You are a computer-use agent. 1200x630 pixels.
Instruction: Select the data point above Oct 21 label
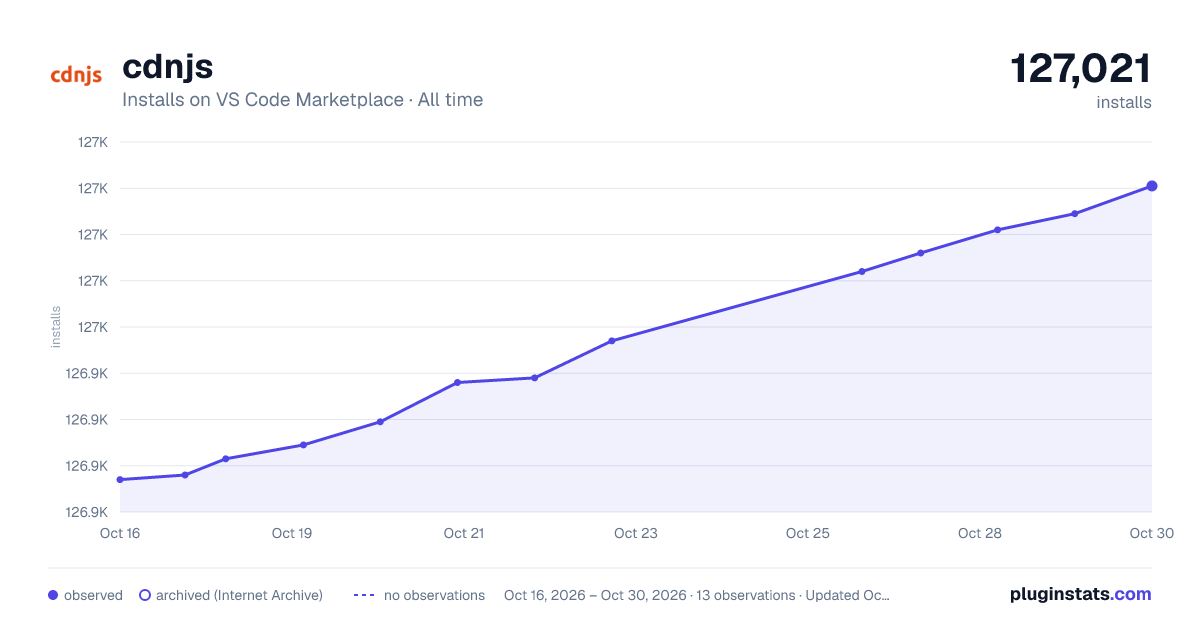tap(457, 383)
